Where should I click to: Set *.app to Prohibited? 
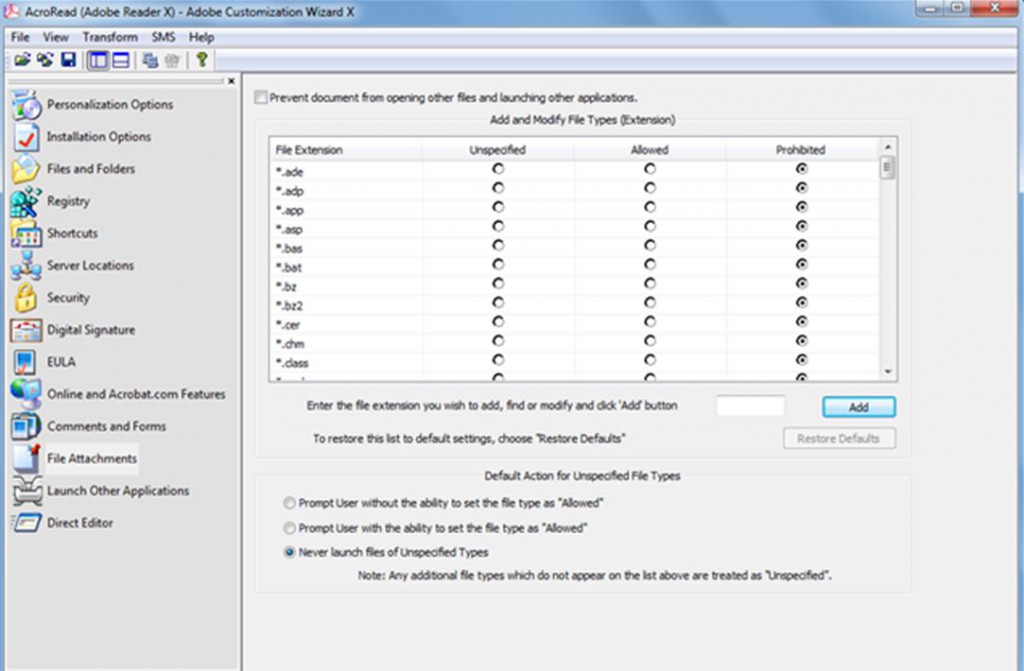click(x=801, y=207)
